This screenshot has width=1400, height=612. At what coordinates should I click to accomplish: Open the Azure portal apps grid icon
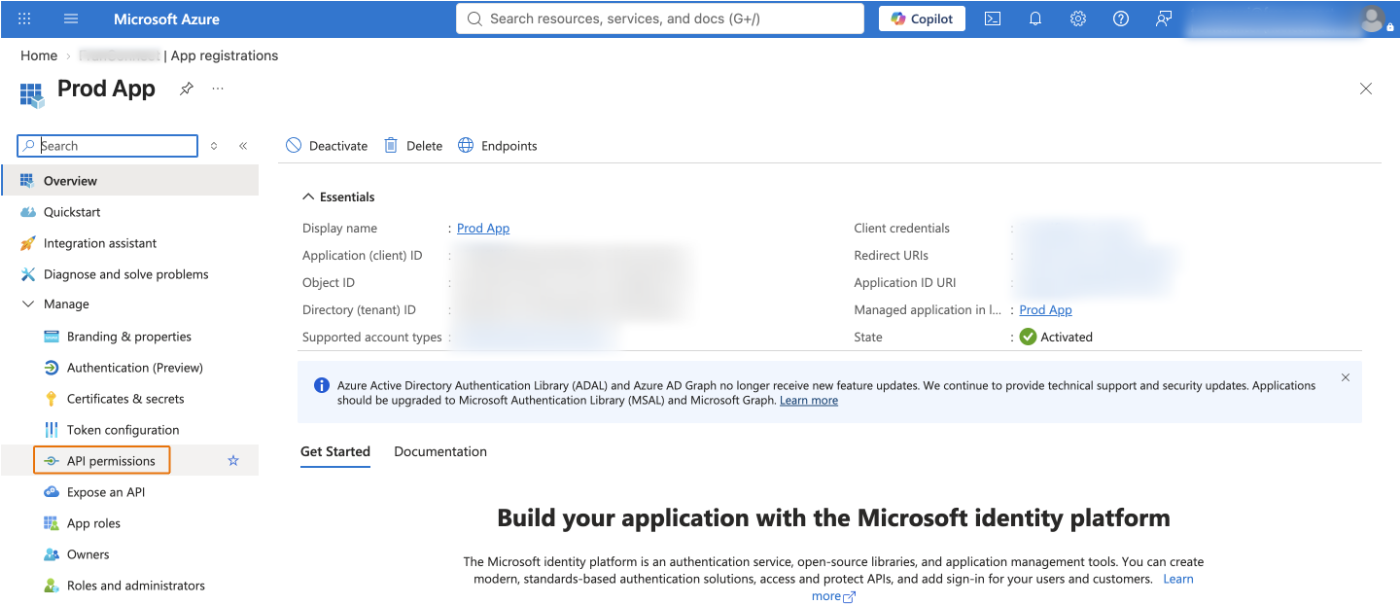(x=25, y=19)
